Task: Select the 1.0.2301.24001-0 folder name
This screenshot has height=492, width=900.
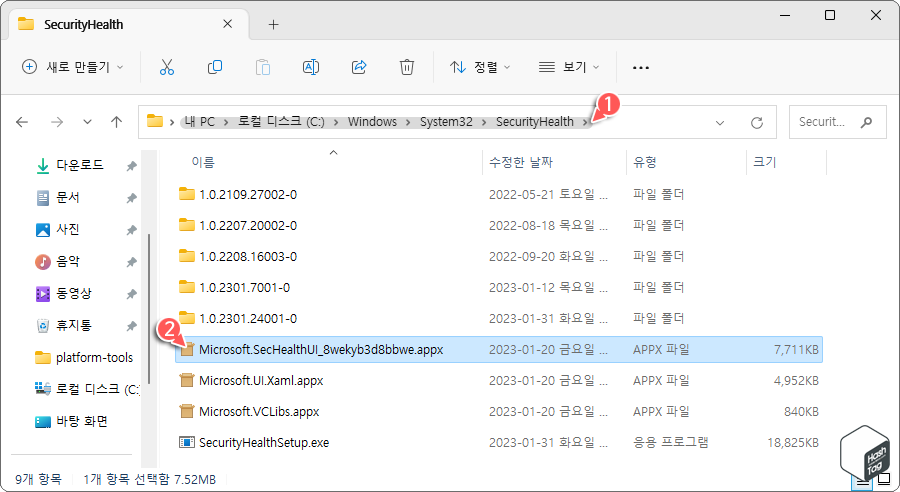Action: (x=248, y=318)
